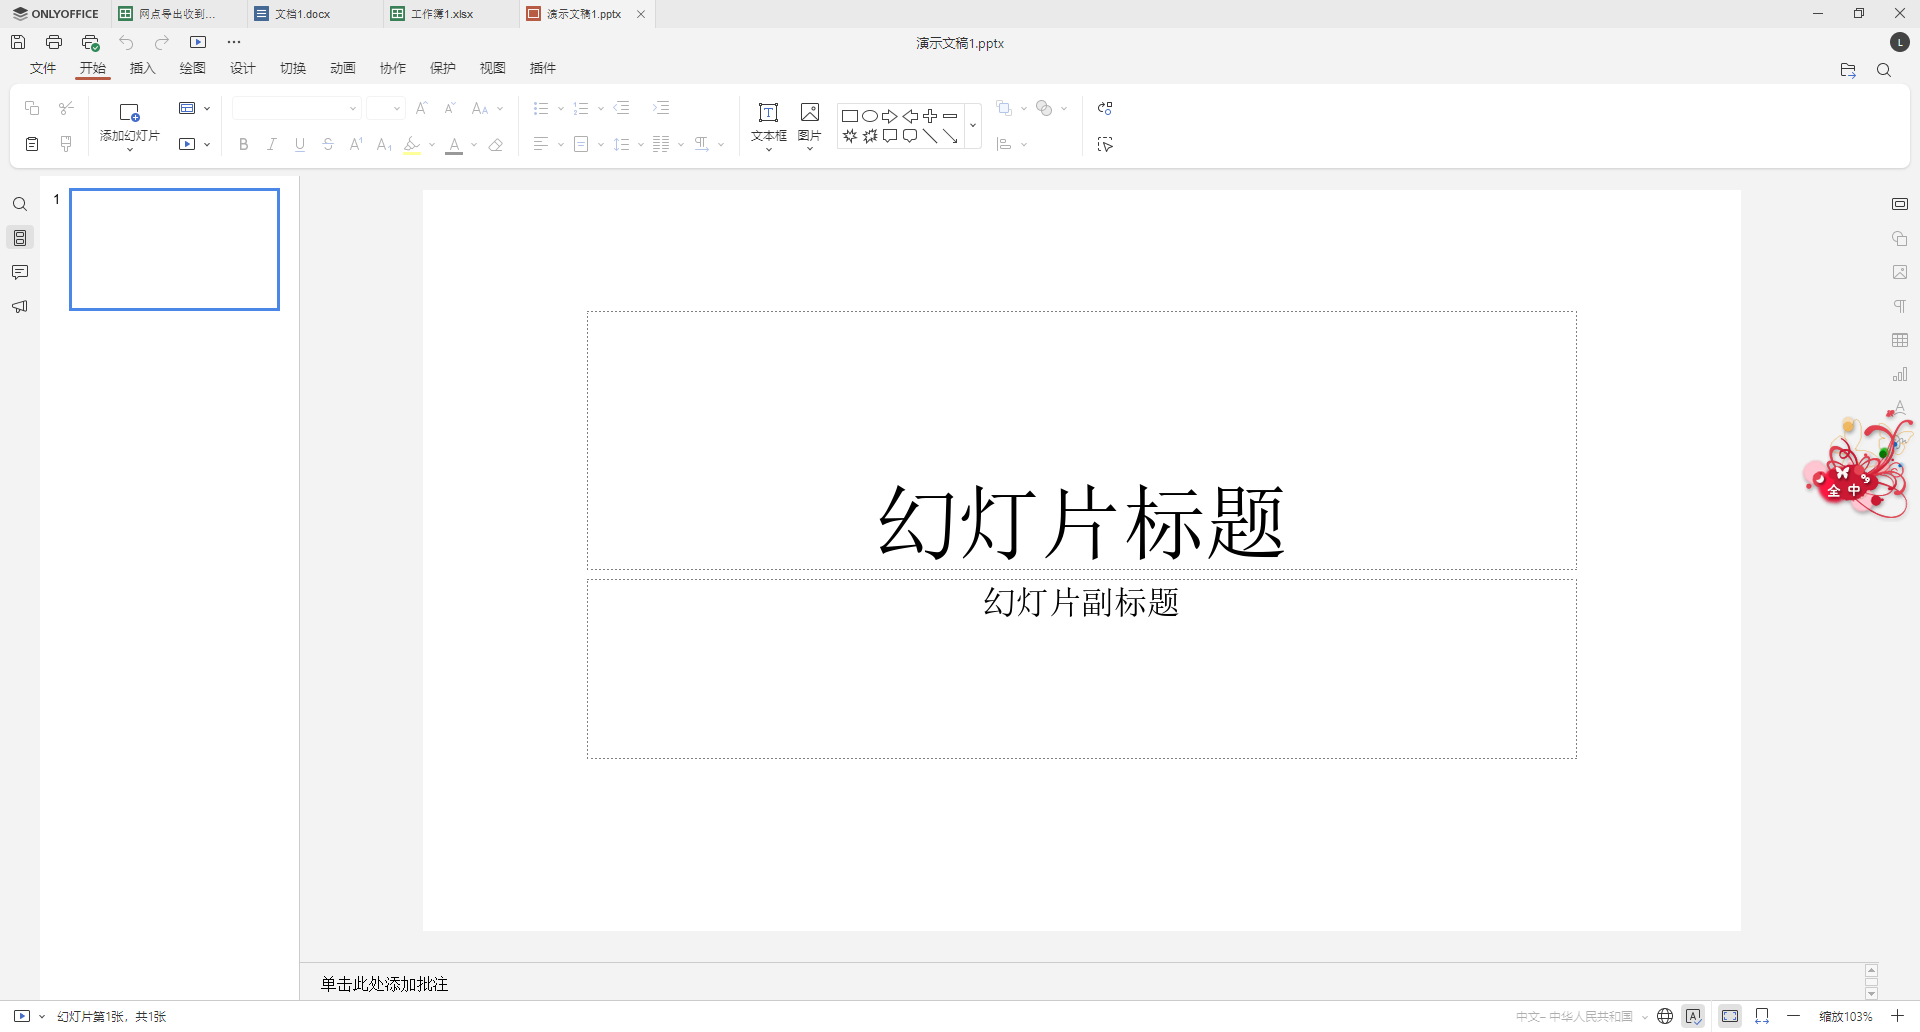Image resolution: width=1920 pixels, height=1032 pixels.
Task: Click the search icon in left sidebar
Action: coord(20,205)
